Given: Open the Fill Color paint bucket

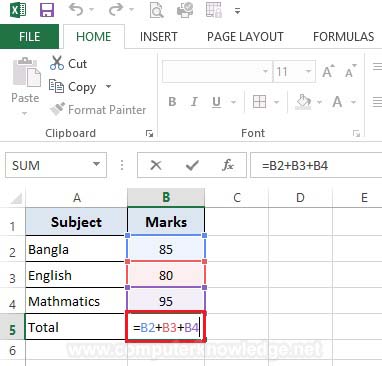Looking at the screenshot, I should point(303,102).
